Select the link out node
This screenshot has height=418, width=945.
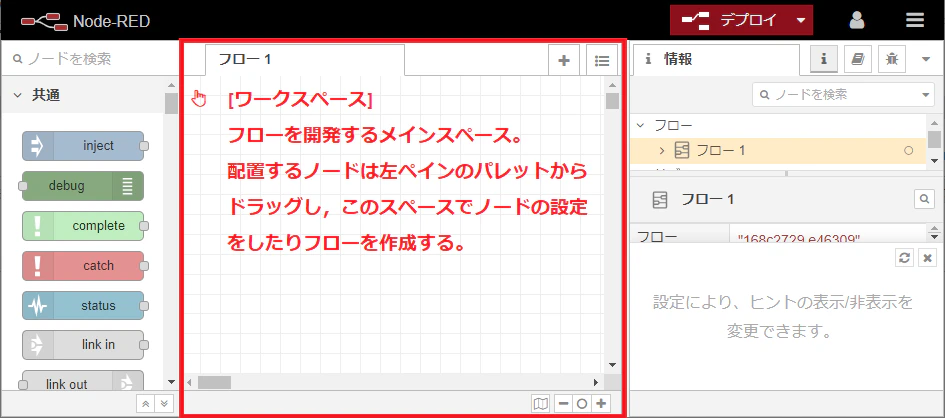point(83,383)
